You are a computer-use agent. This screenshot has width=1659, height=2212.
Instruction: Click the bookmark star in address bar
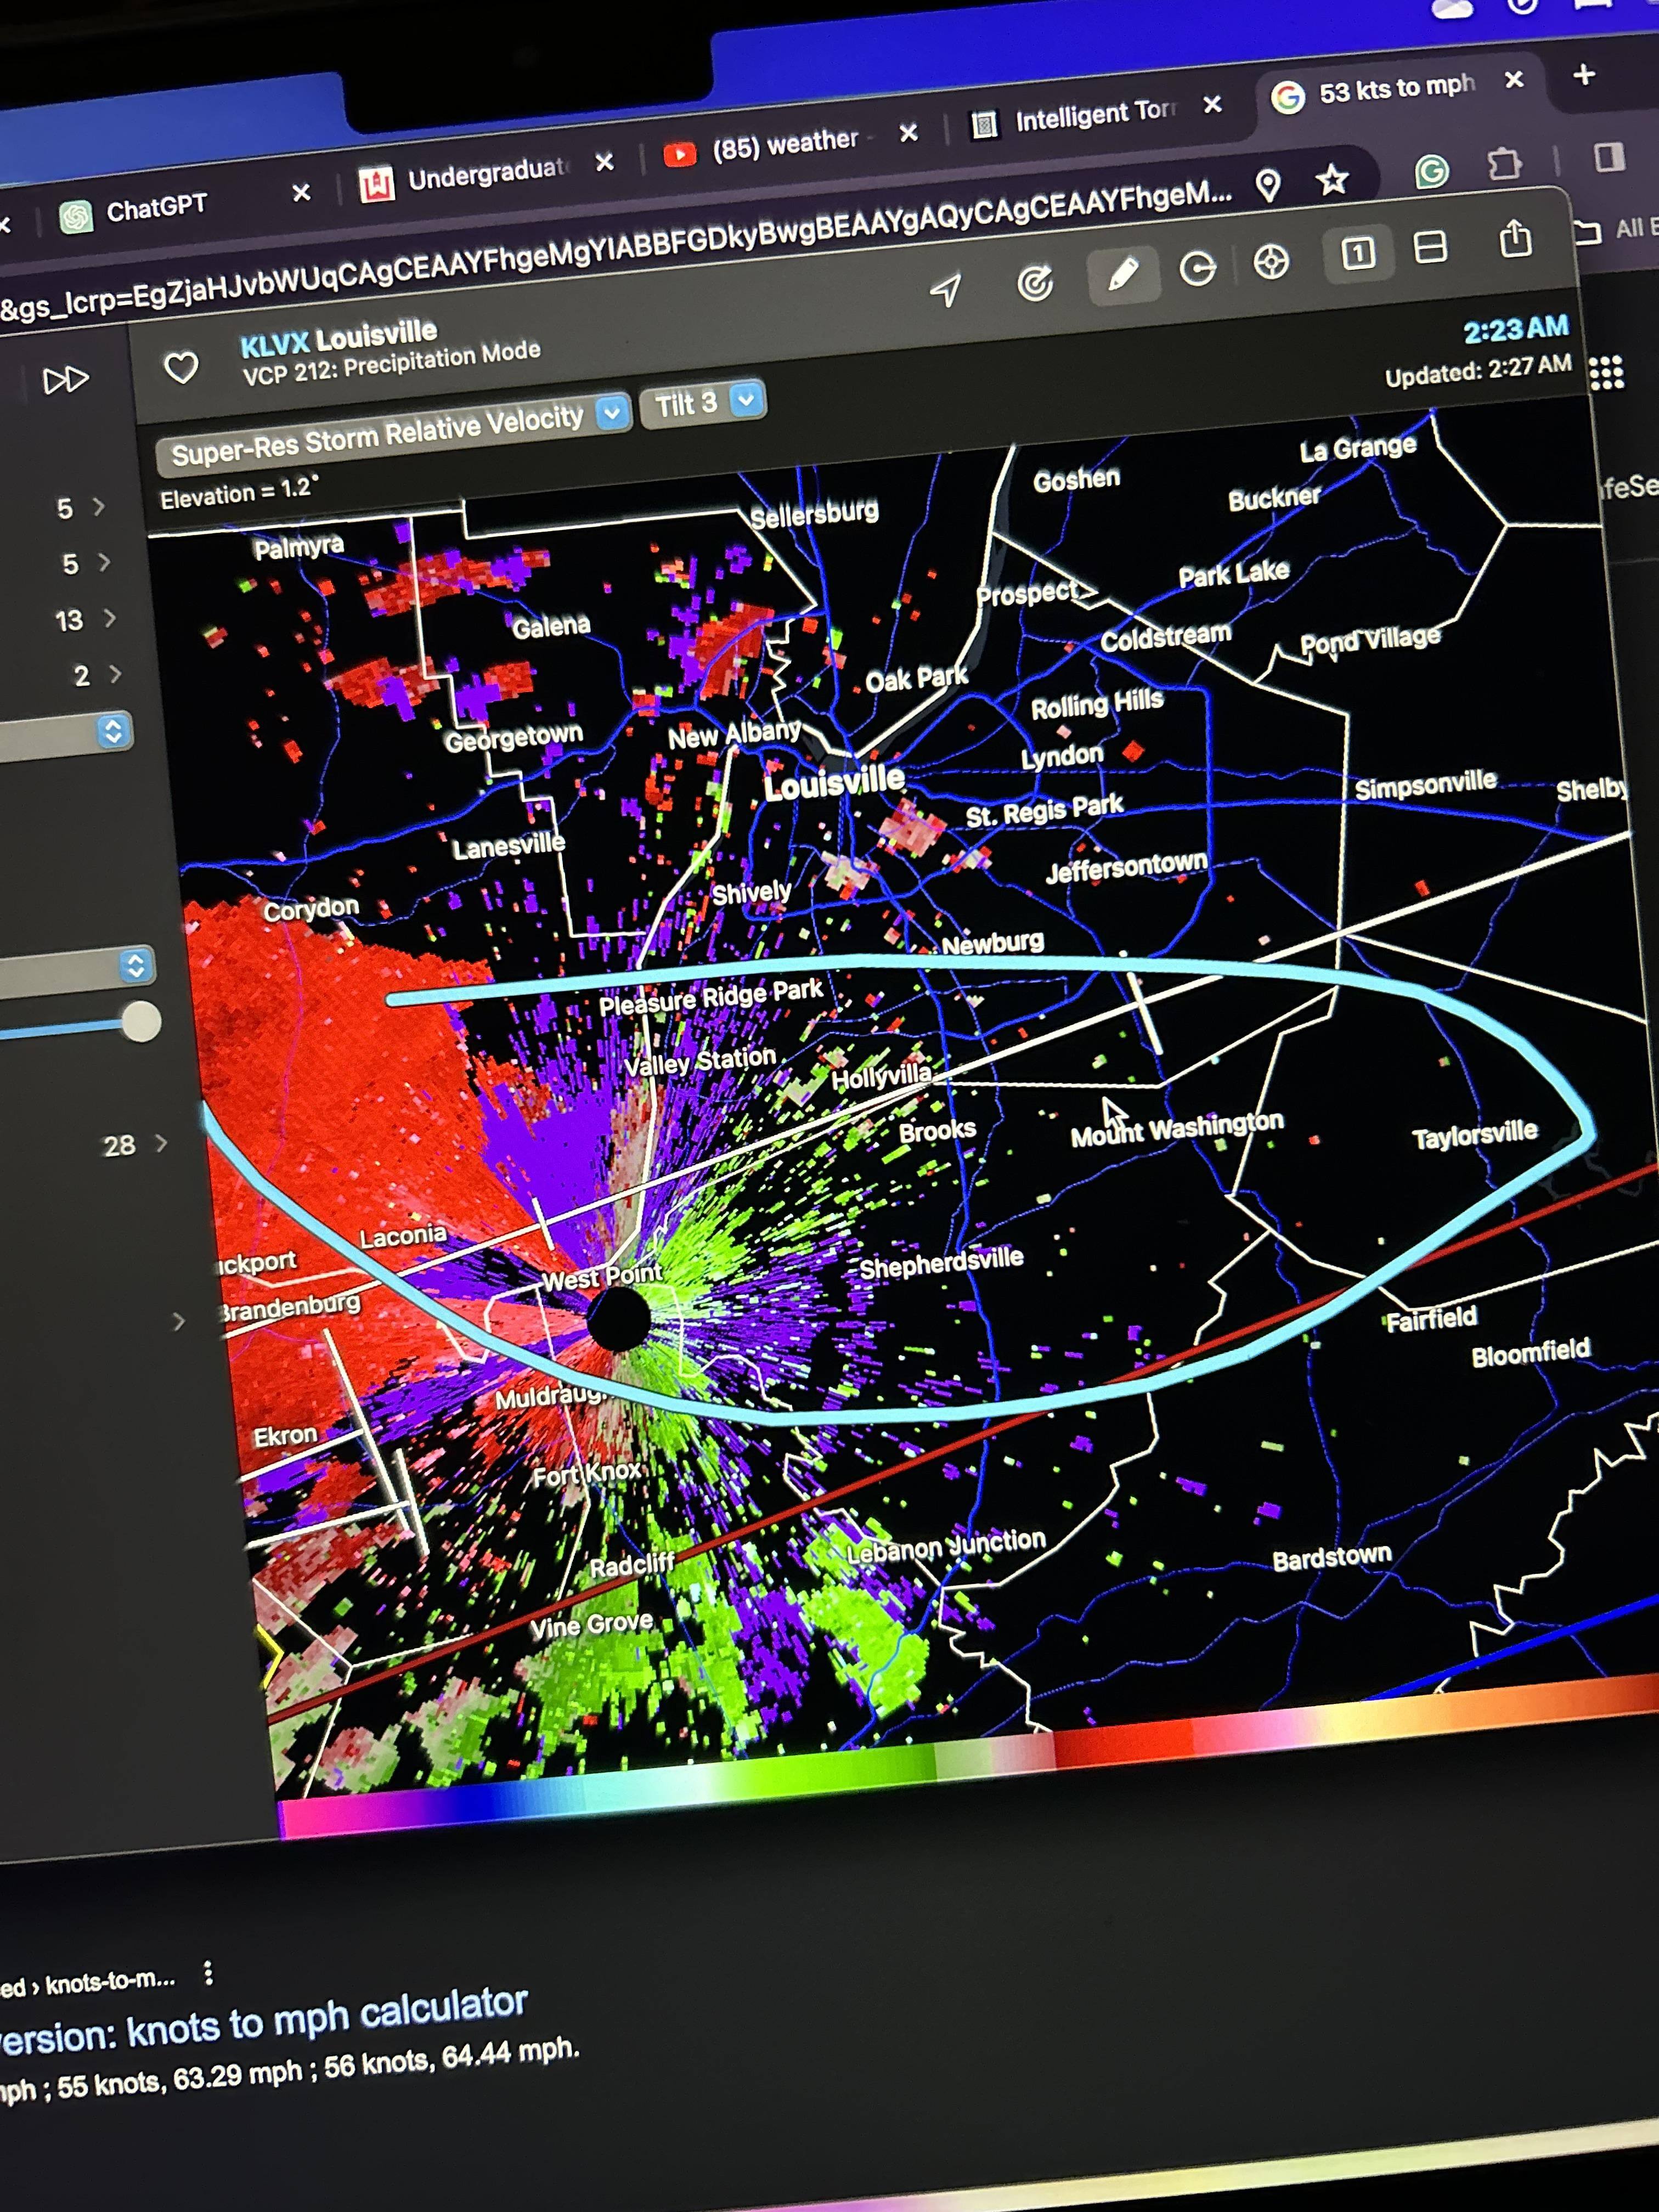click(x=1332, y=180)
